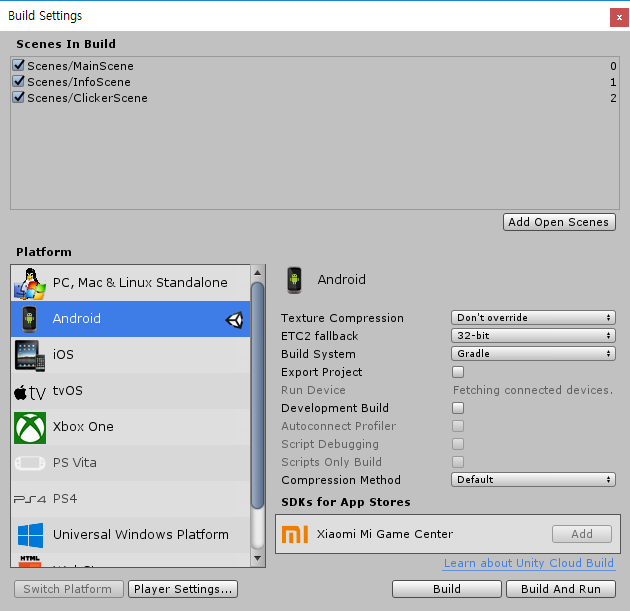Select the Scenes/ClickerScene row text

pos(87,98)
